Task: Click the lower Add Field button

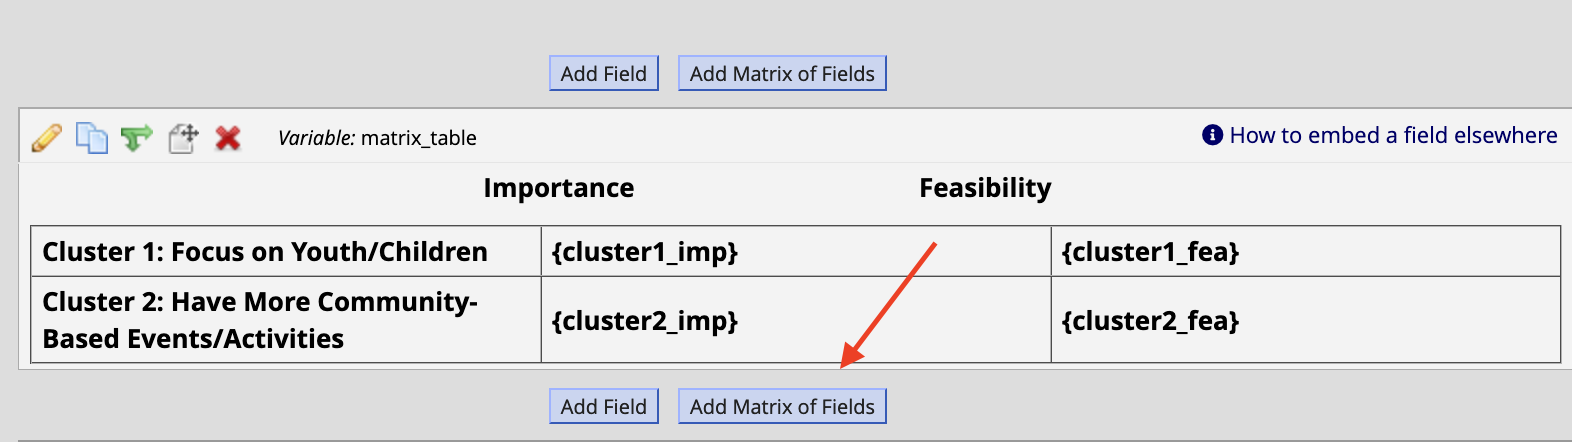Action: coord(604,406)
